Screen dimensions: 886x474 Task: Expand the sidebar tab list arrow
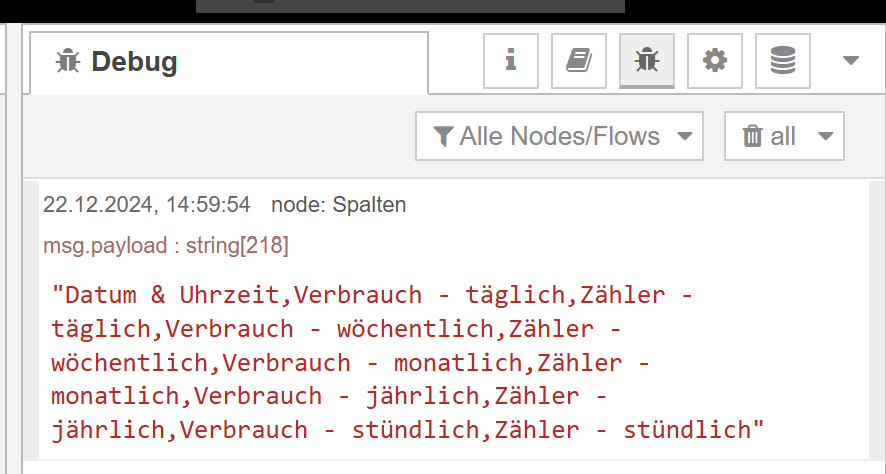coord(850,60)
